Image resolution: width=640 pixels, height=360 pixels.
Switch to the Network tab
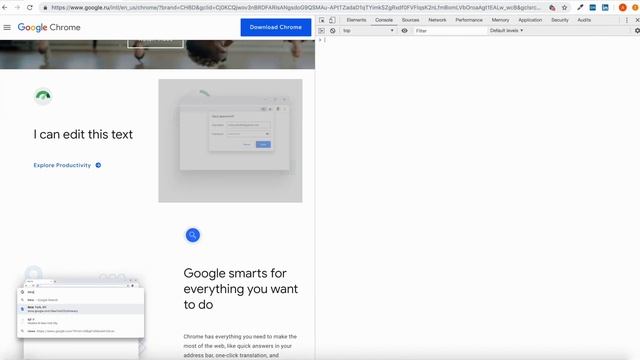click(437, 20)
